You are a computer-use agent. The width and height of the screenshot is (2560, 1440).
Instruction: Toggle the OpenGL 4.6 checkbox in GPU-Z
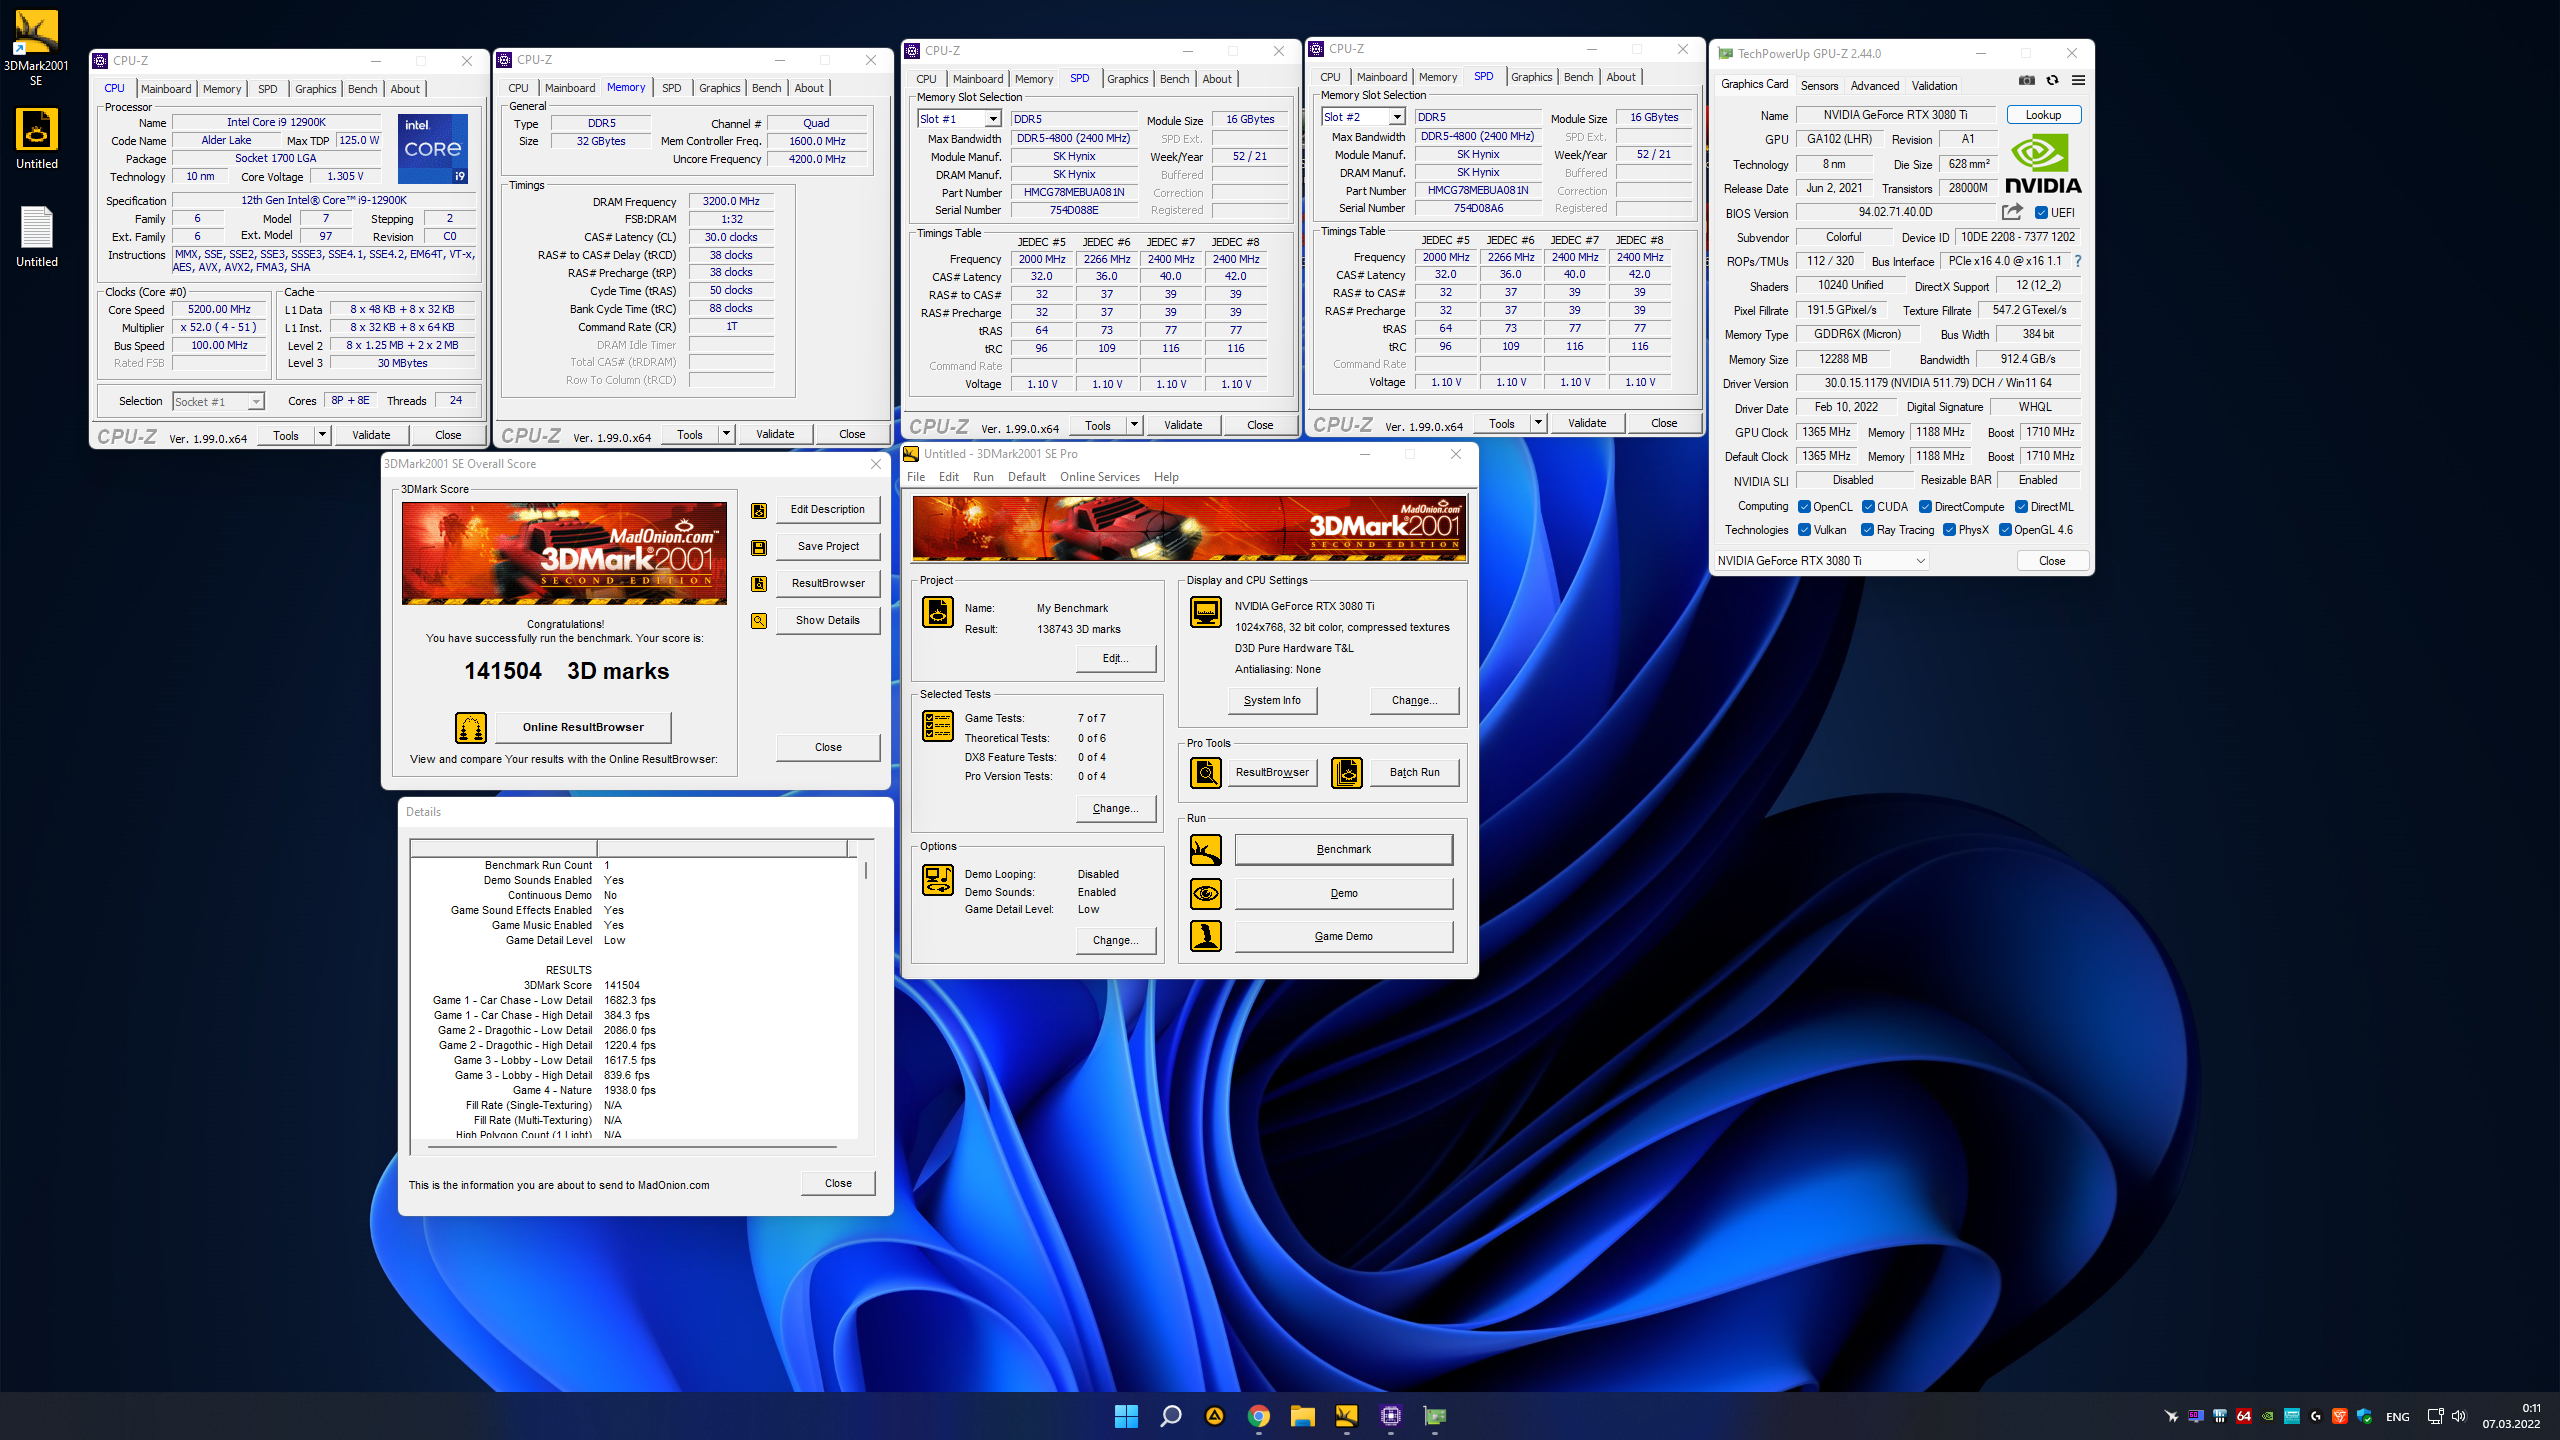click(x=2005, y=530)
